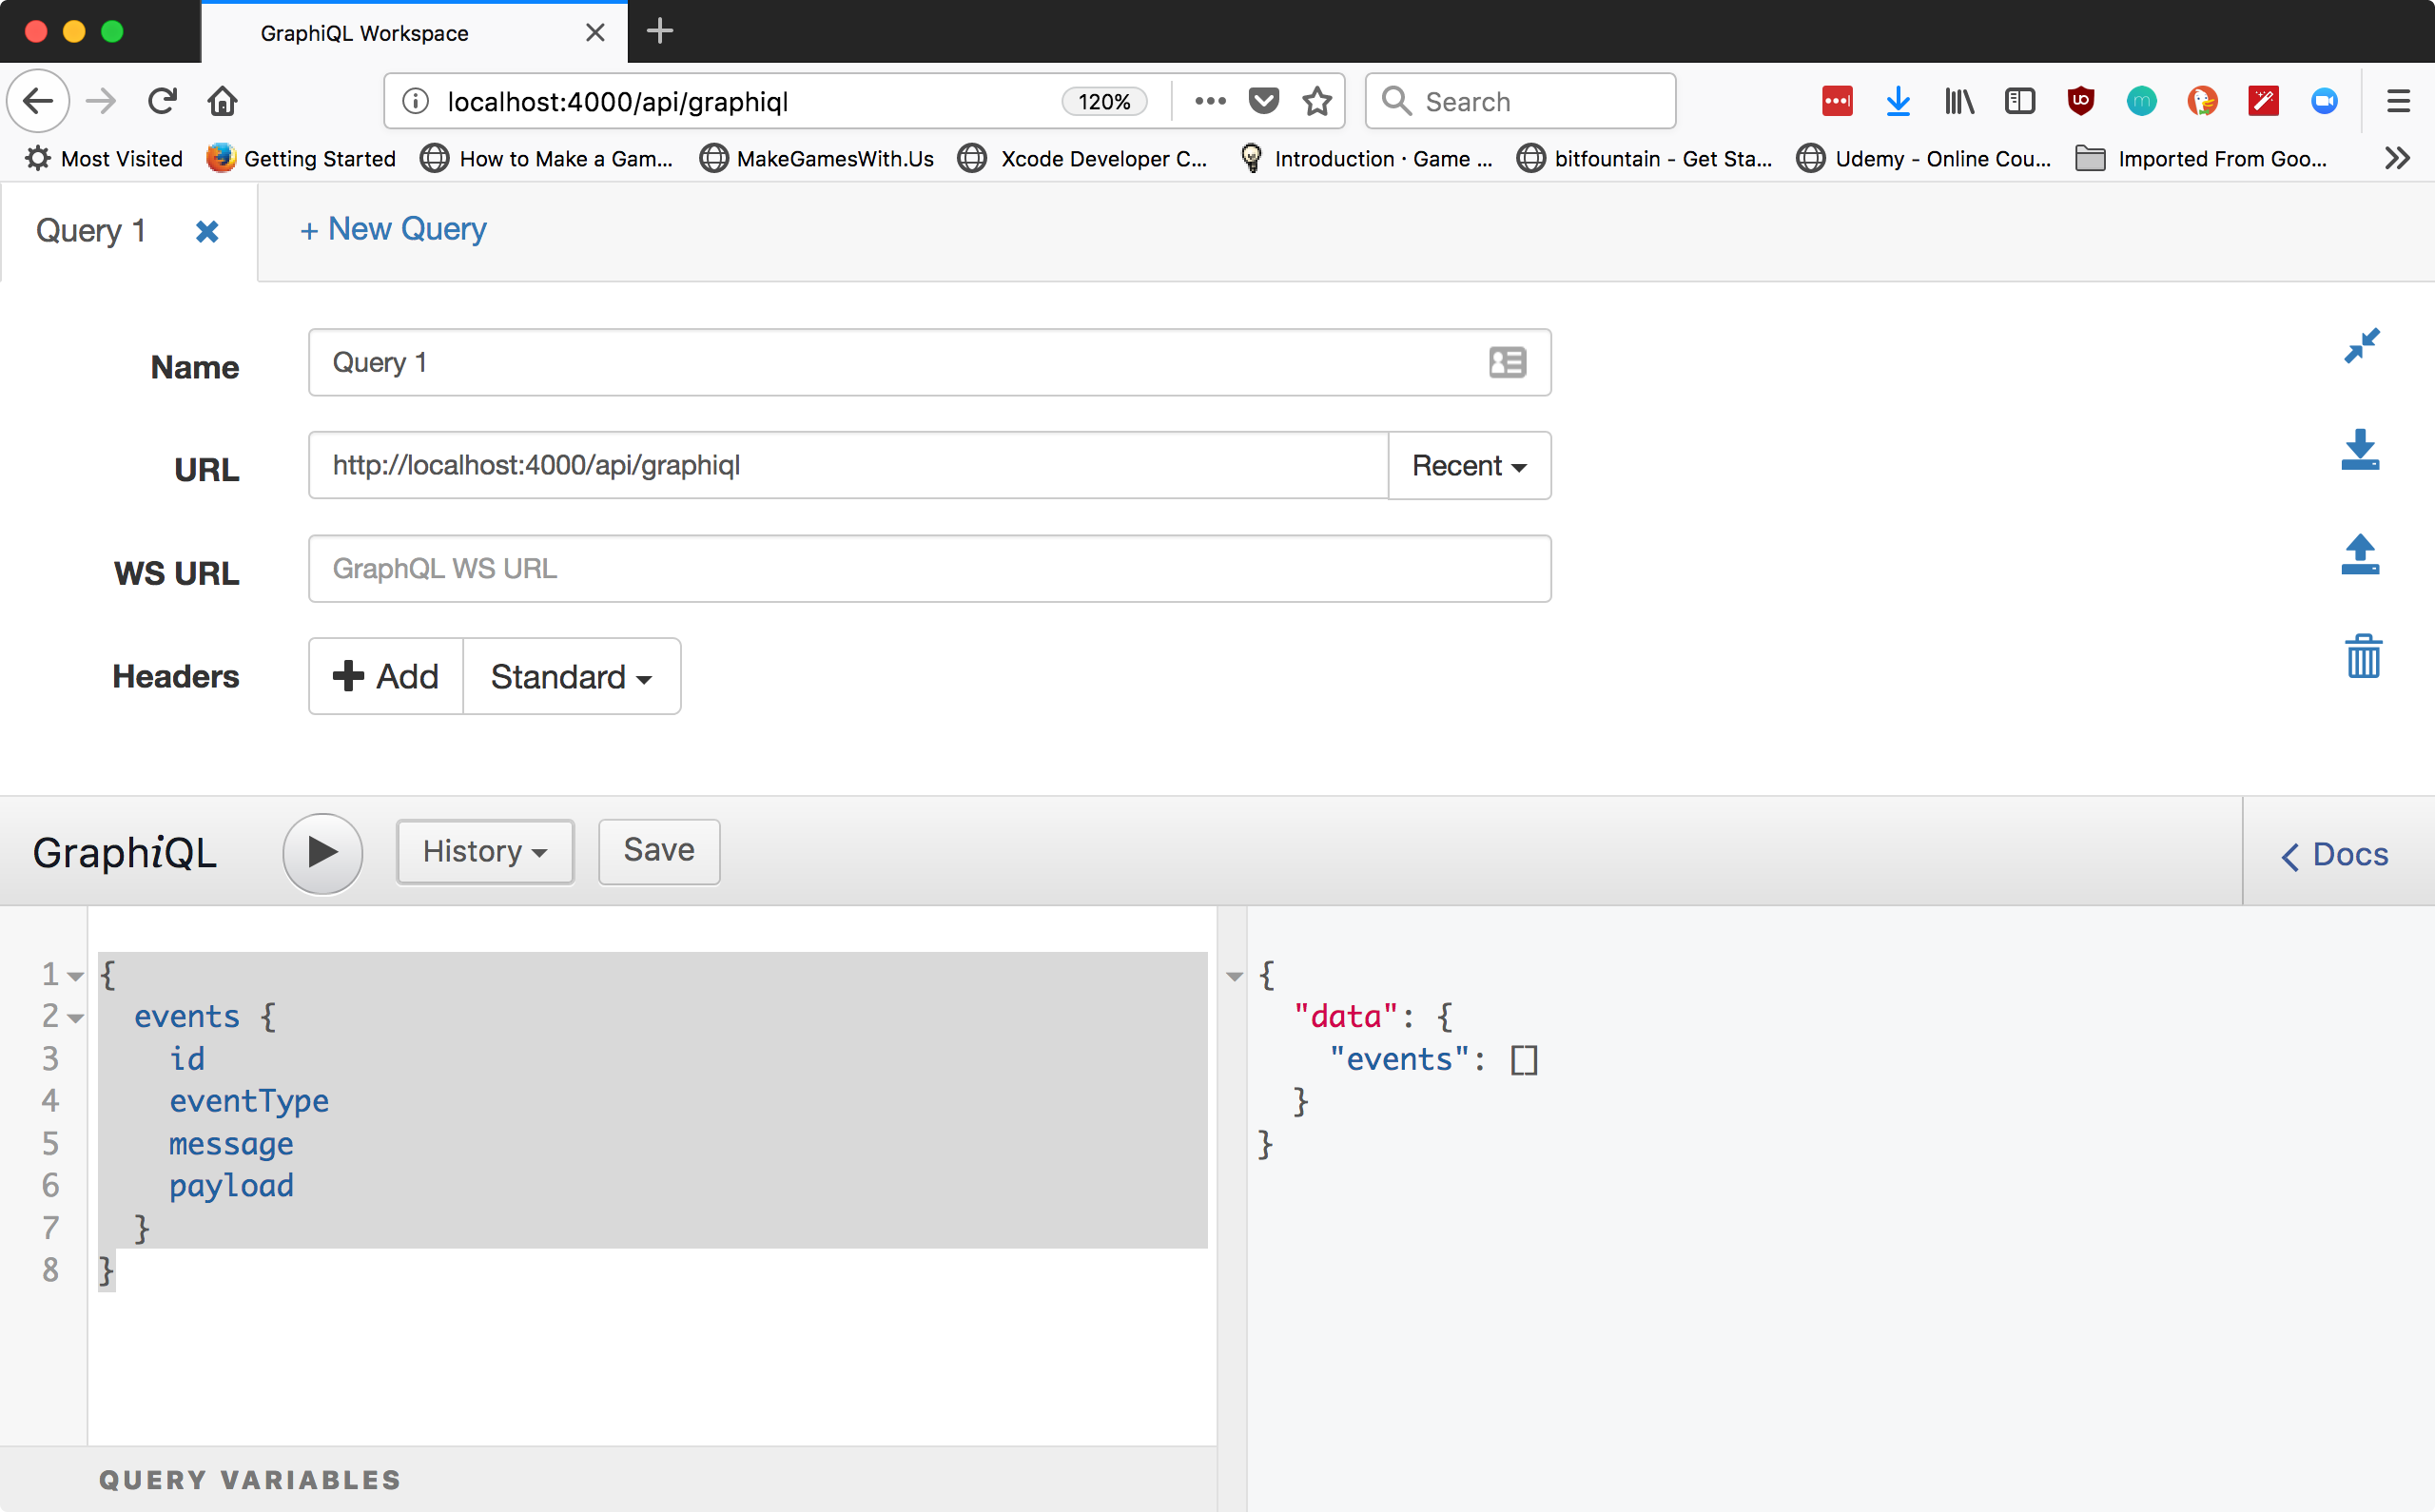This screenshot has height=1512, width=2435.
Task: Reload the current page
Action: [x=162, y=101]
